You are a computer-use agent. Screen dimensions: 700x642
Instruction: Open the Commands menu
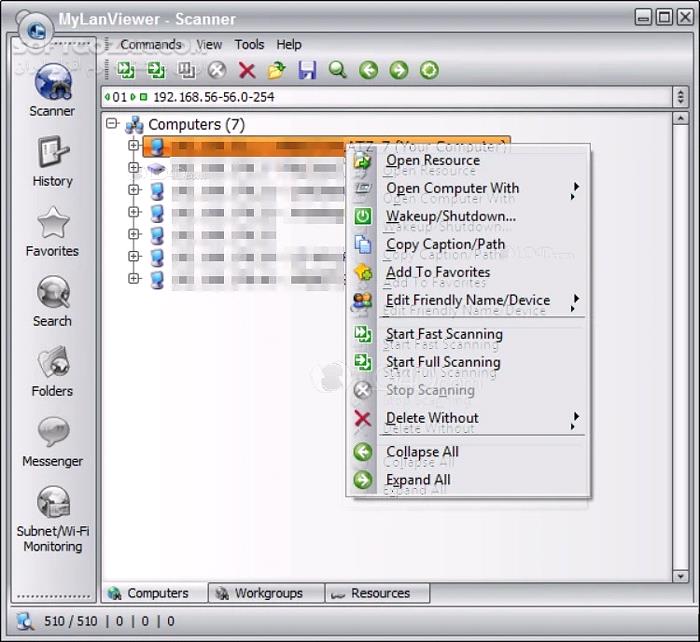150,45
